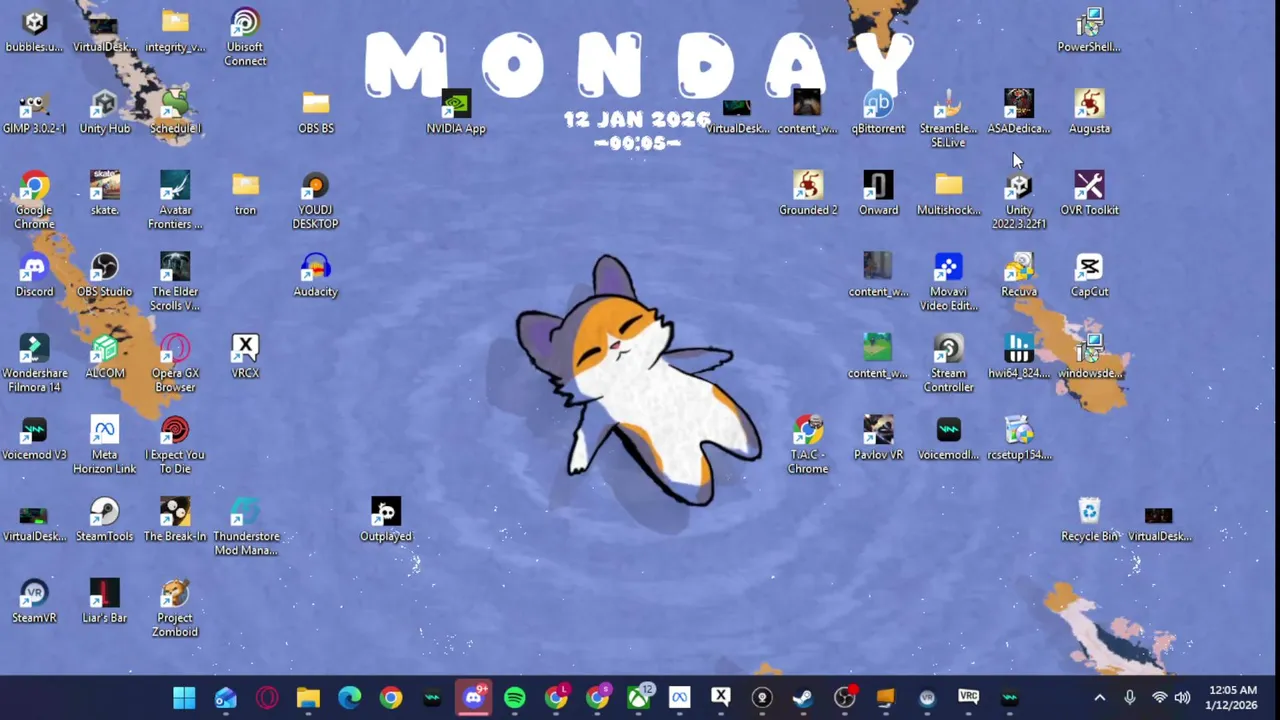Select the Elder Scrolls V desktop icon

coord(175,282)
